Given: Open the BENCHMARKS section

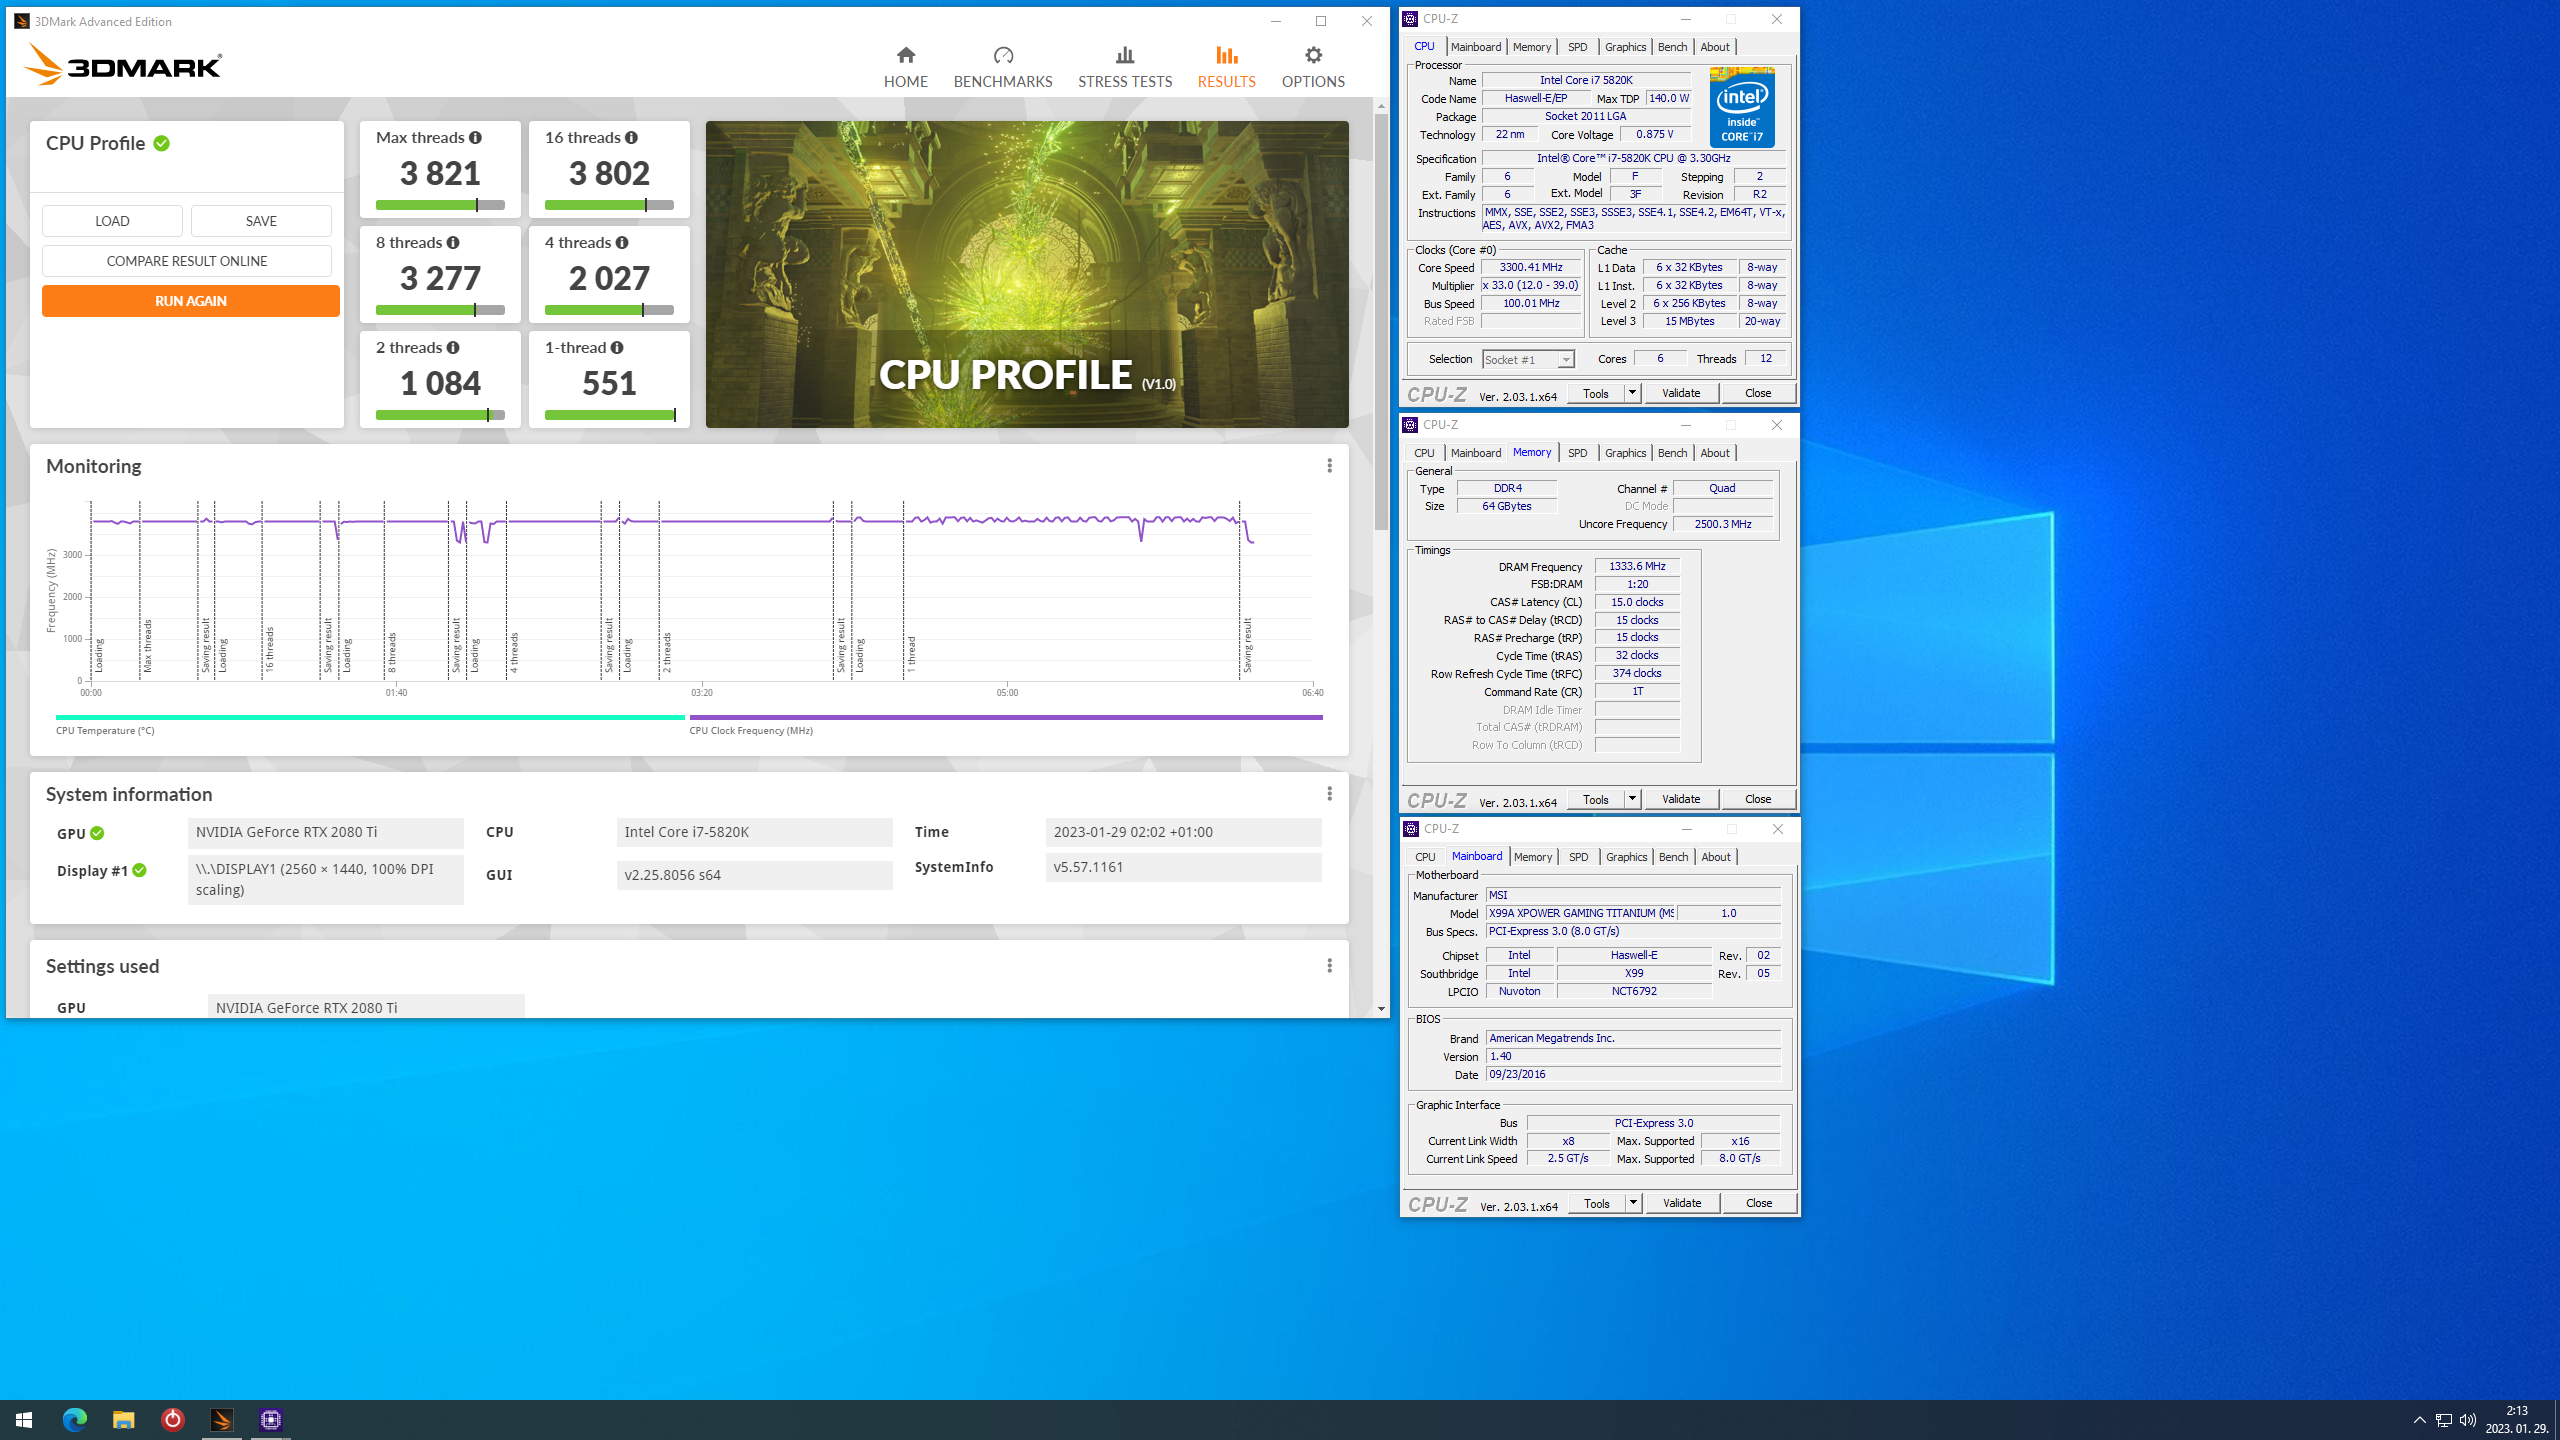Looking at the screenshot, I should (1003, 67).
